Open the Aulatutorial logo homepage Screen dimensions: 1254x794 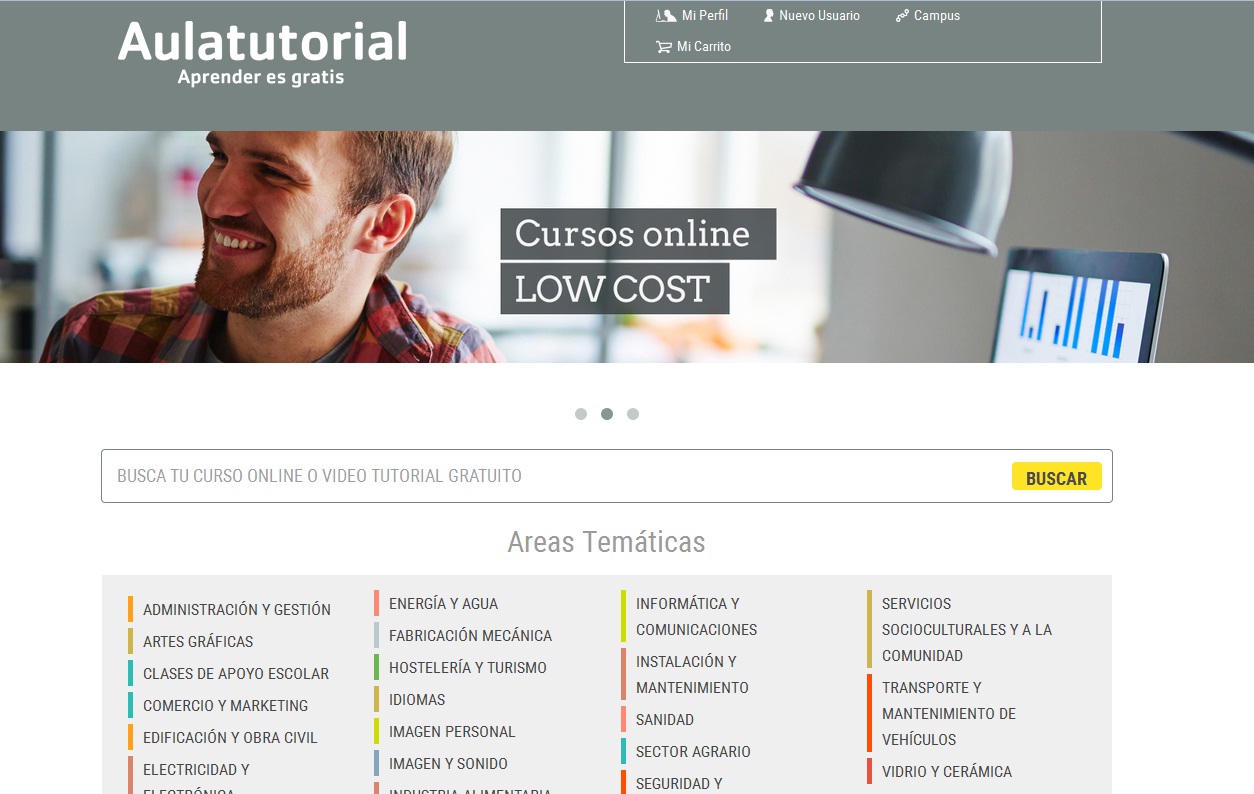click(x=262, y=52)
